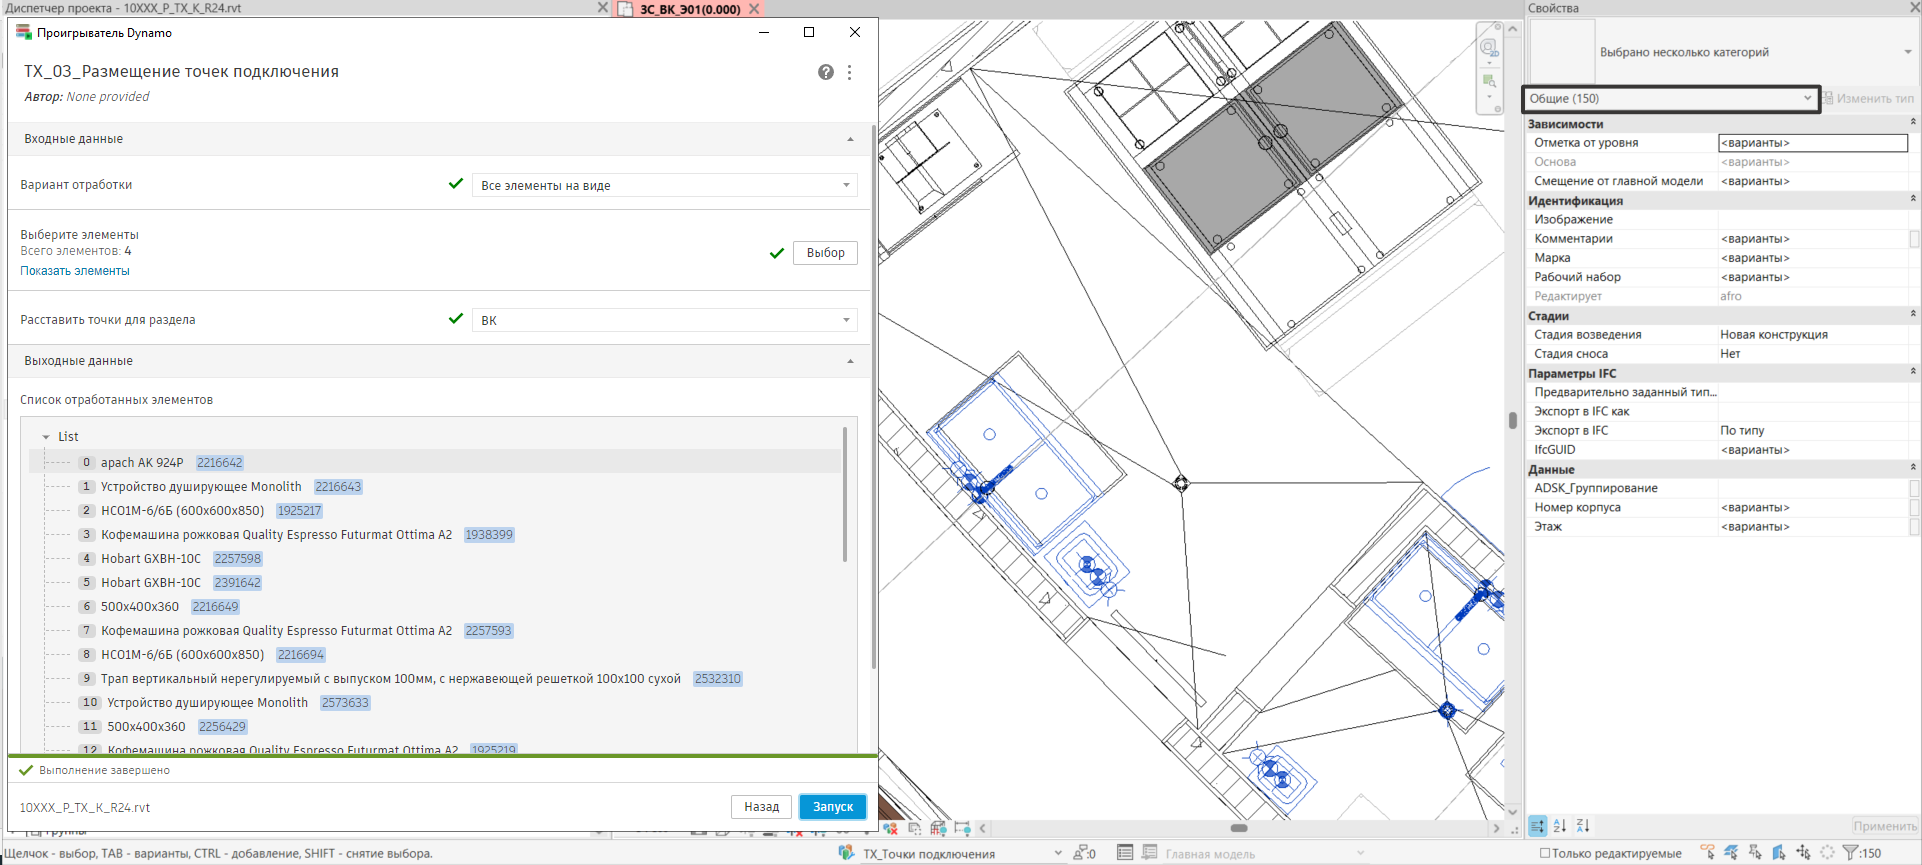The width and height of the screenshot is (1922, 865).
Task: Click the select pinned elements icon in status bar
Action: point(1755,853)
